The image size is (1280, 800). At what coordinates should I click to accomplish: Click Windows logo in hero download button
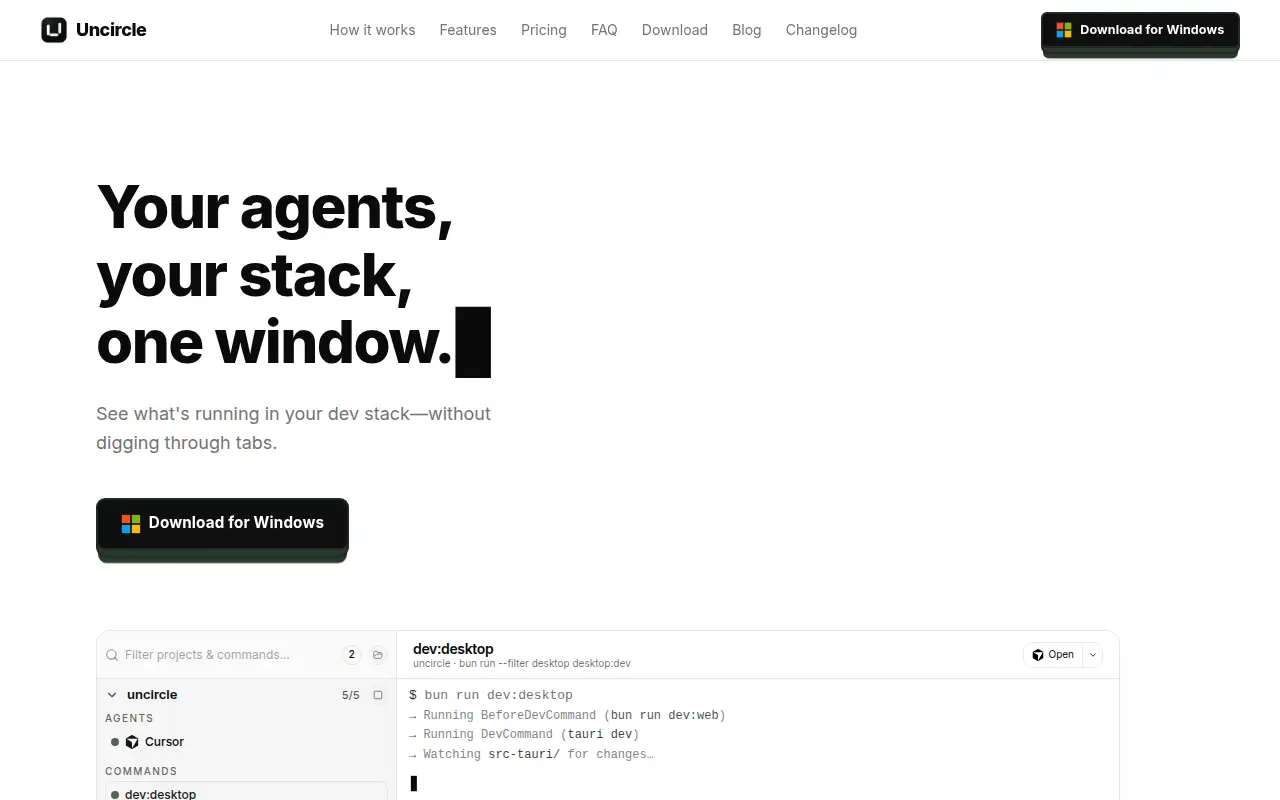coord(131,523)
